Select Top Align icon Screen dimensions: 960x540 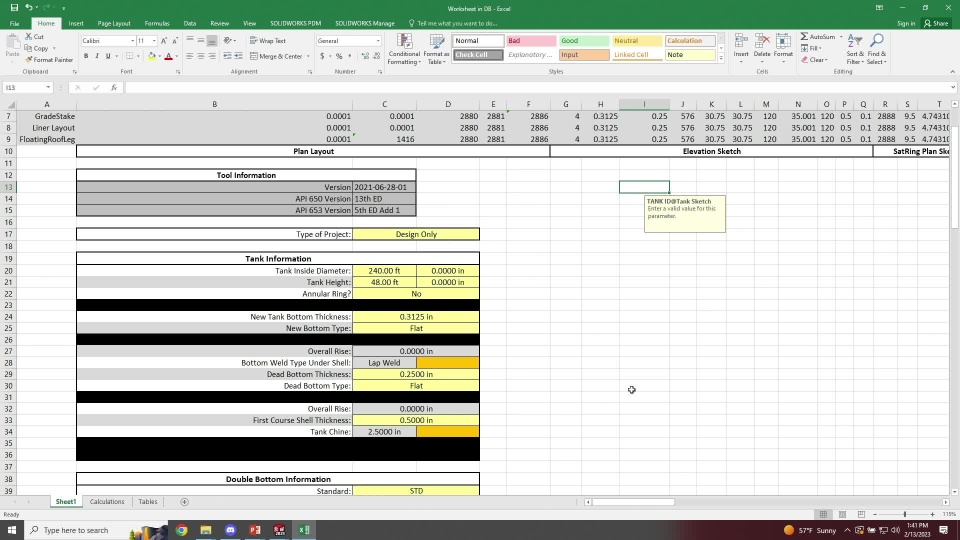[x=190, y=40]
